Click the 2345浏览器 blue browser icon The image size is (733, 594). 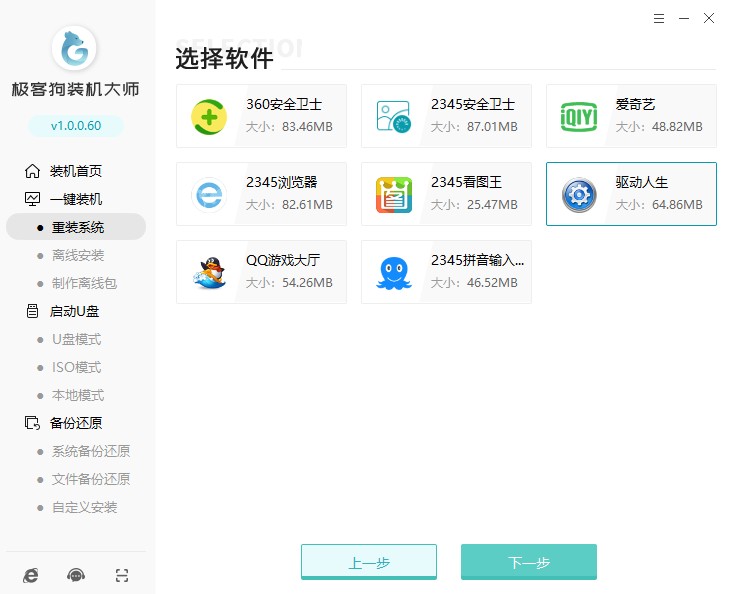tap(209, 194)
